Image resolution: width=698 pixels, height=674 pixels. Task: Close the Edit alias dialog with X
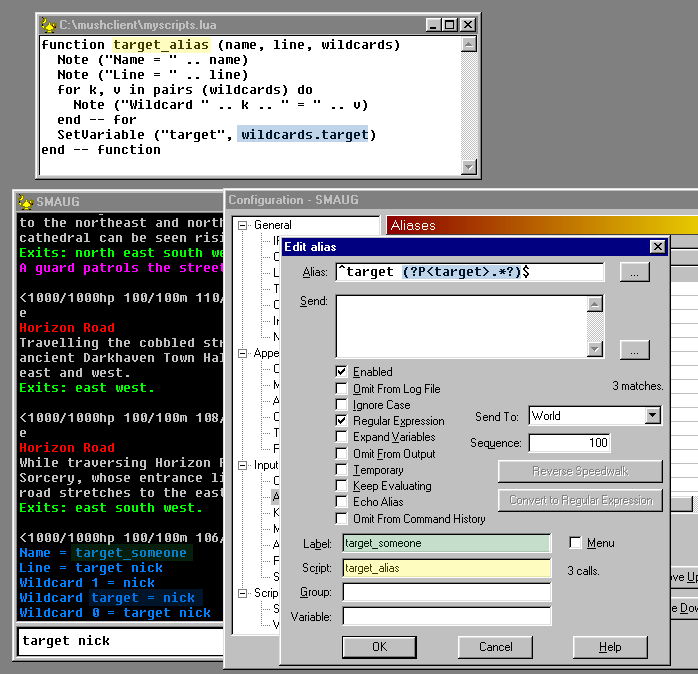click(657, 247)
